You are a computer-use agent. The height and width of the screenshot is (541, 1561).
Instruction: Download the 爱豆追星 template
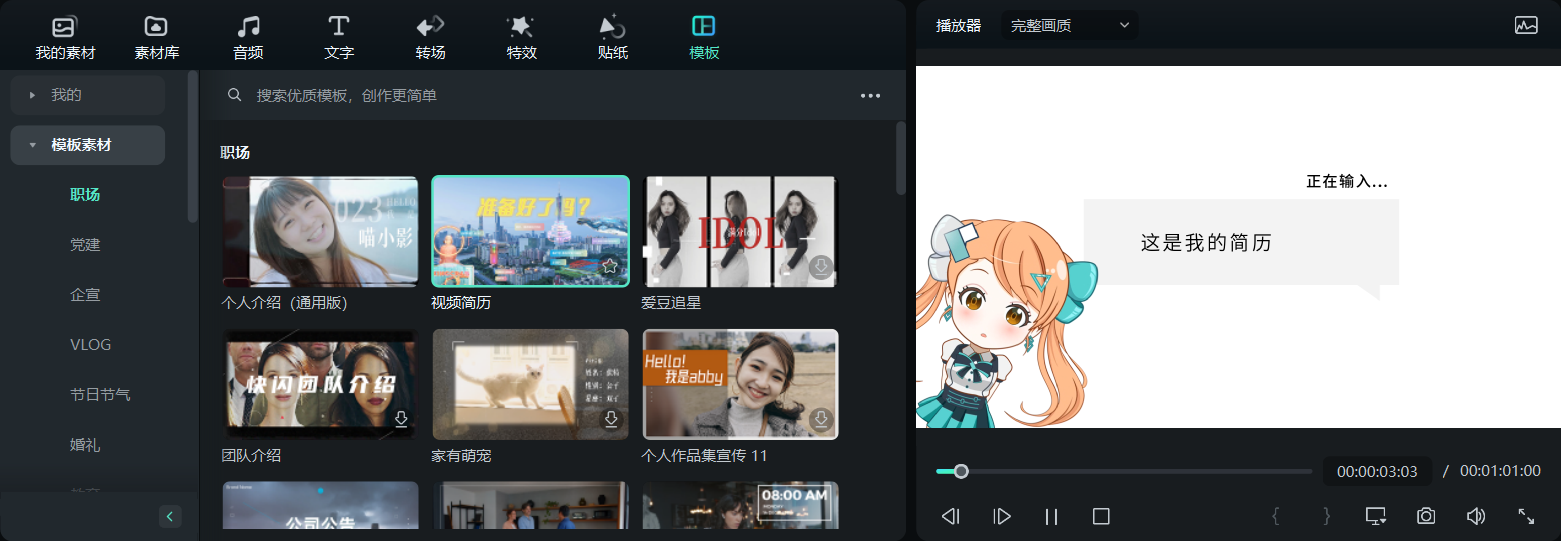tap(820, 266)
